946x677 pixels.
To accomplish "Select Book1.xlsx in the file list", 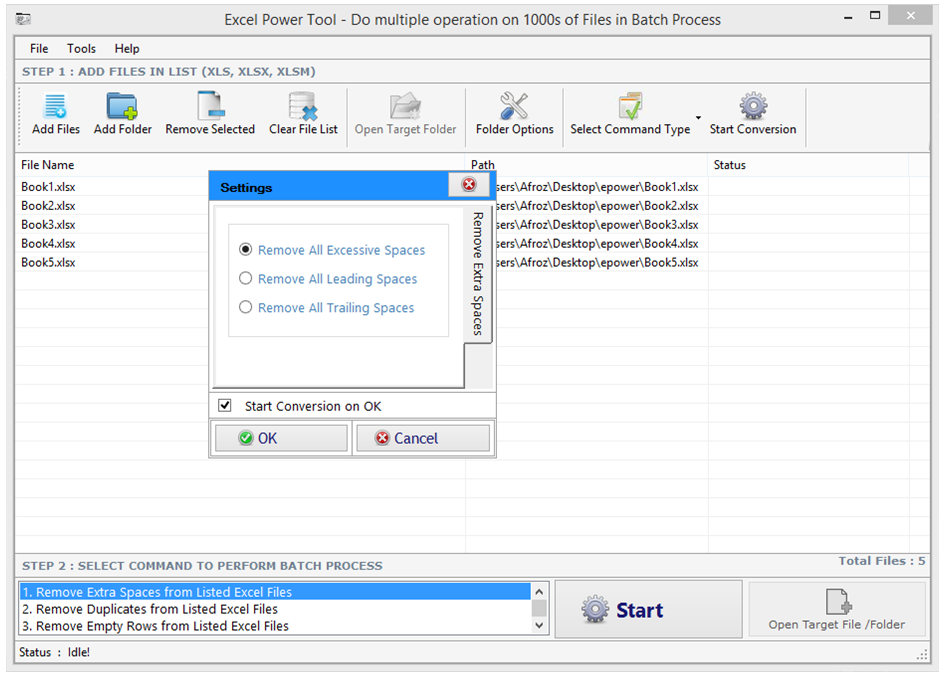I will pyautogui.click(x=48, y=187).
